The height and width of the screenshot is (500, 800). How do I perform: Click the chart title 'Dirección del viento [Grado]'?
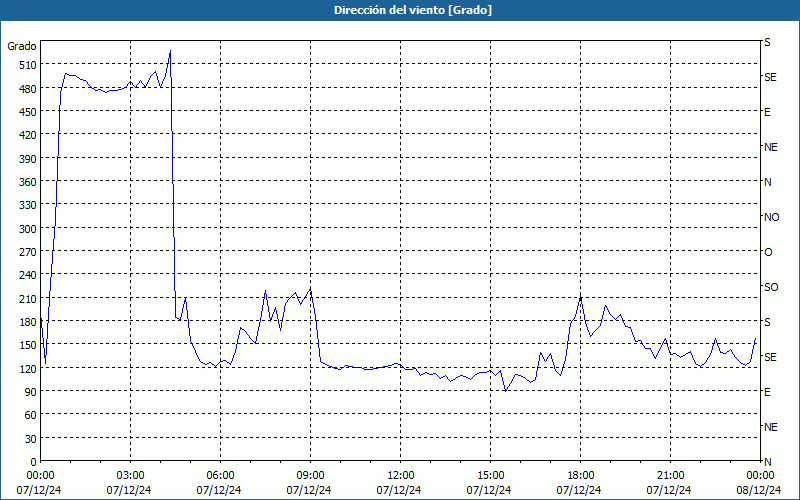[413, 10]
